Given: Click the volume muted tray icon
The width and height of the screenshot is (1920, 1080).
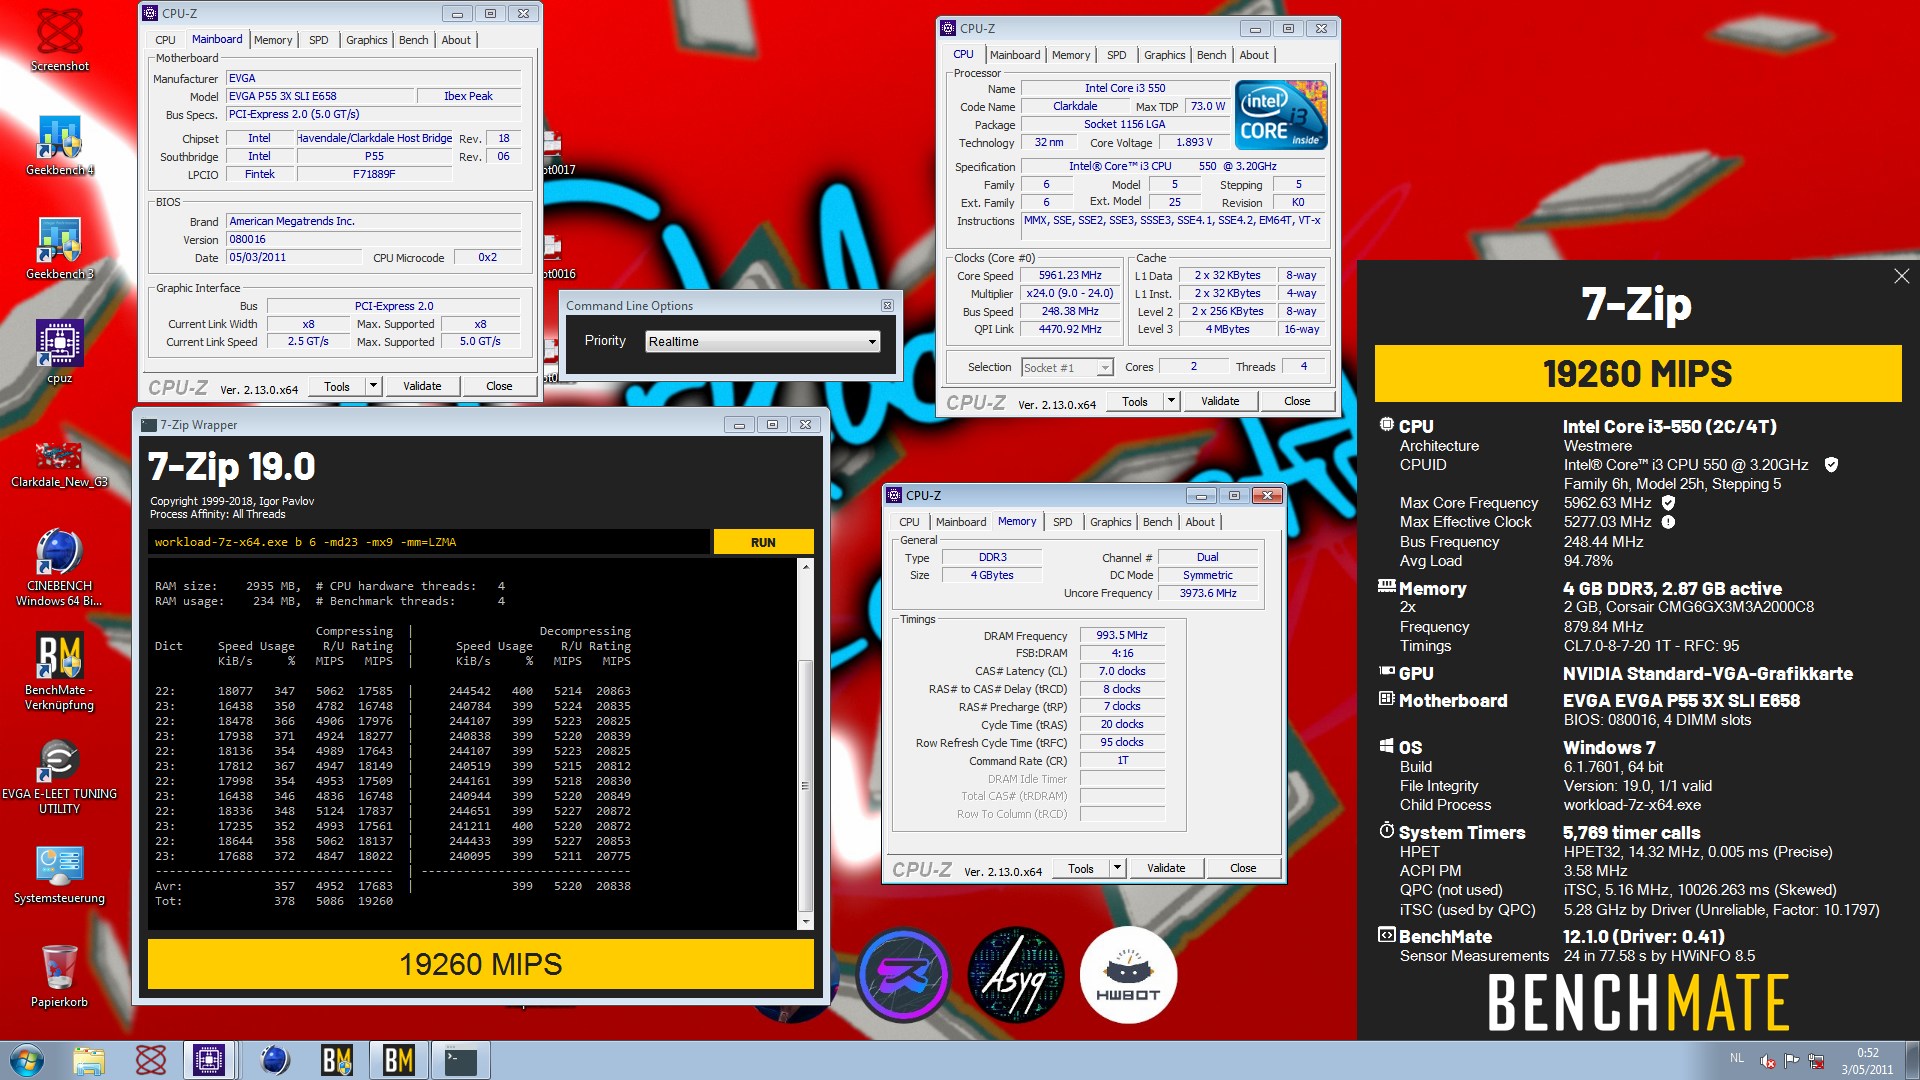Looking at the screenshot, I should (x=1767, y=1061).
